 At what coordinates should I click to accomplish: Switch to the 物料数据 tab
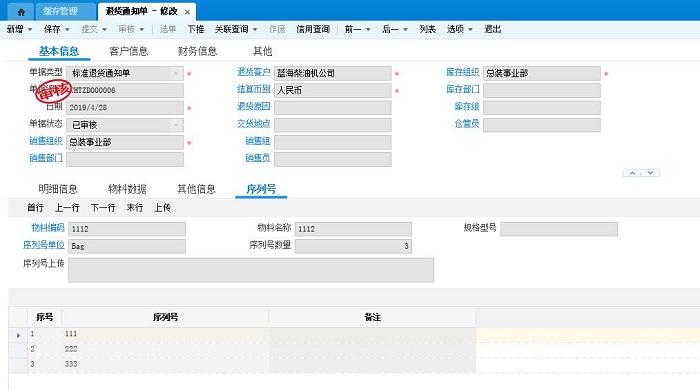tap(127, 189)
